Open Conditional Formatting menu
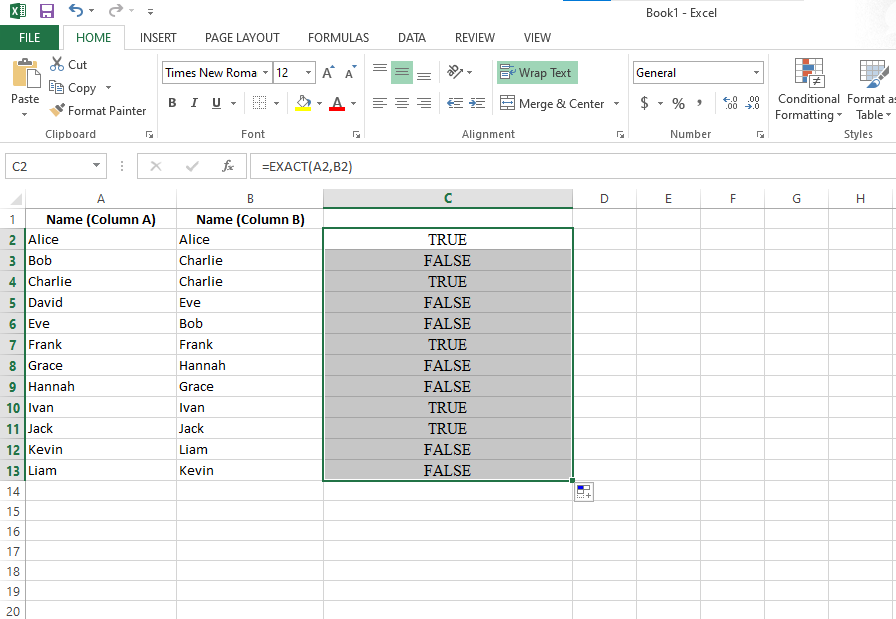The height and width of the screenshot is (619, 896). point(808,89)
